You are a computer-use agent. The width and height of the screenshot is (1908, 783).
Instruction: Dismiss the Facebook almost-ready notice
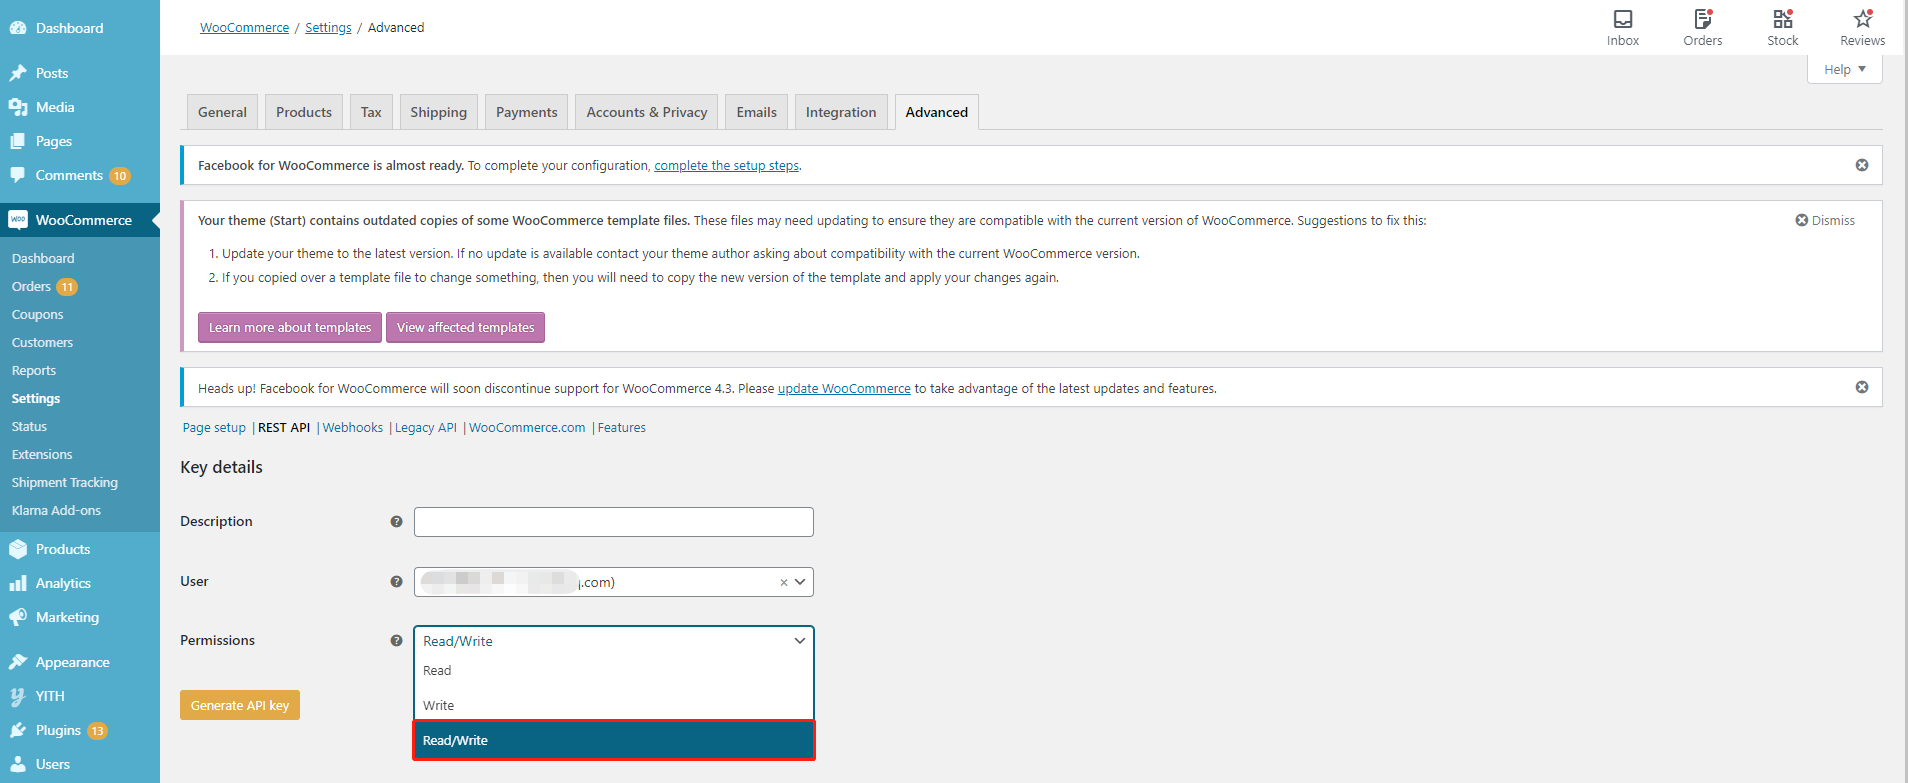pos(1861,165)
